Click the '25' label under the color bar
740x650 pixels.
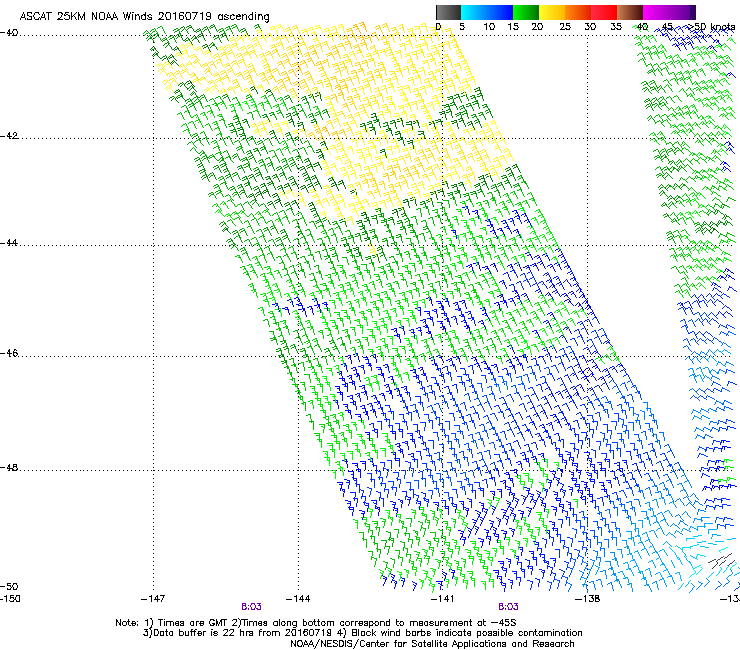[565, 27]
